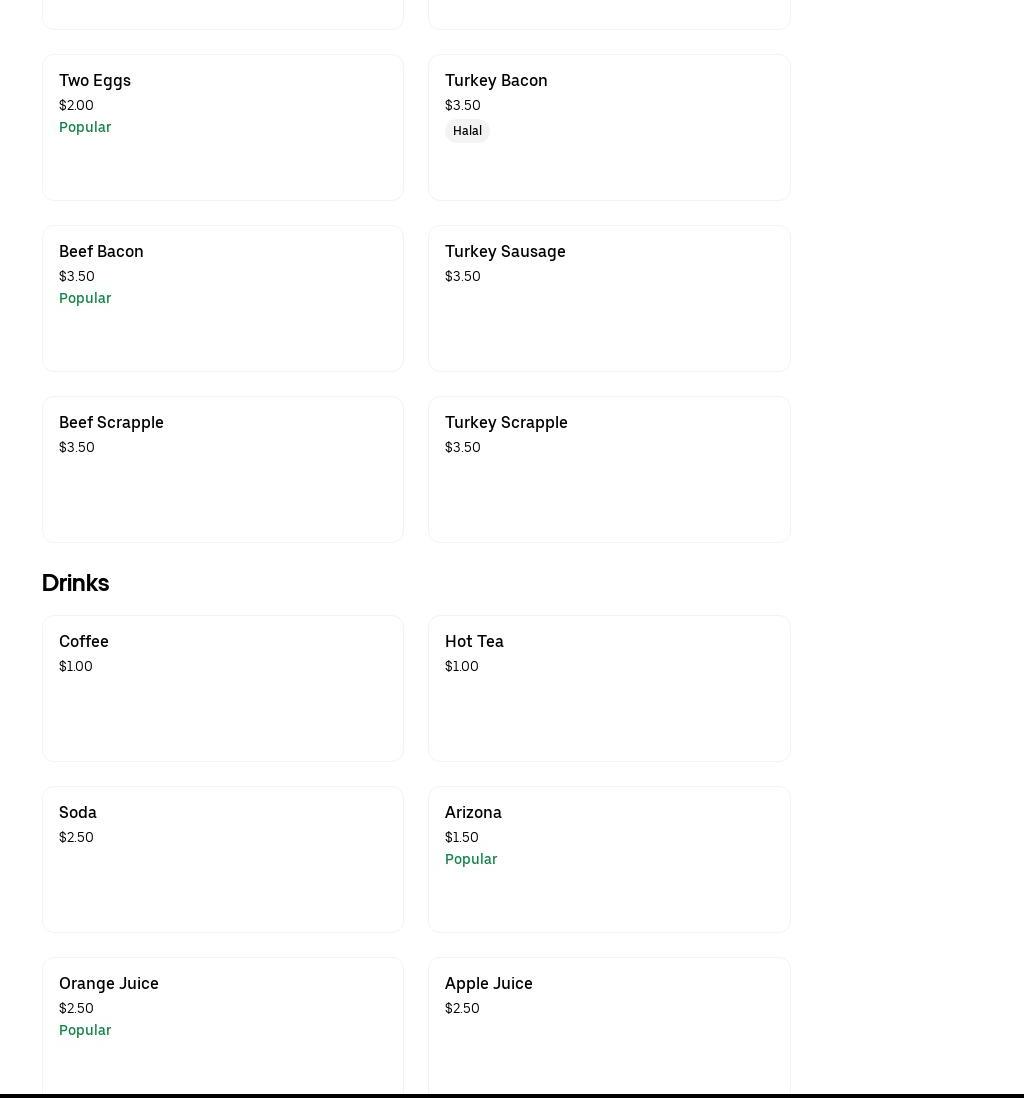Click the $3.50 price under Beef Bacon
The width and height of the screenshot is (1024, 1098).
(x=77, y=276)
